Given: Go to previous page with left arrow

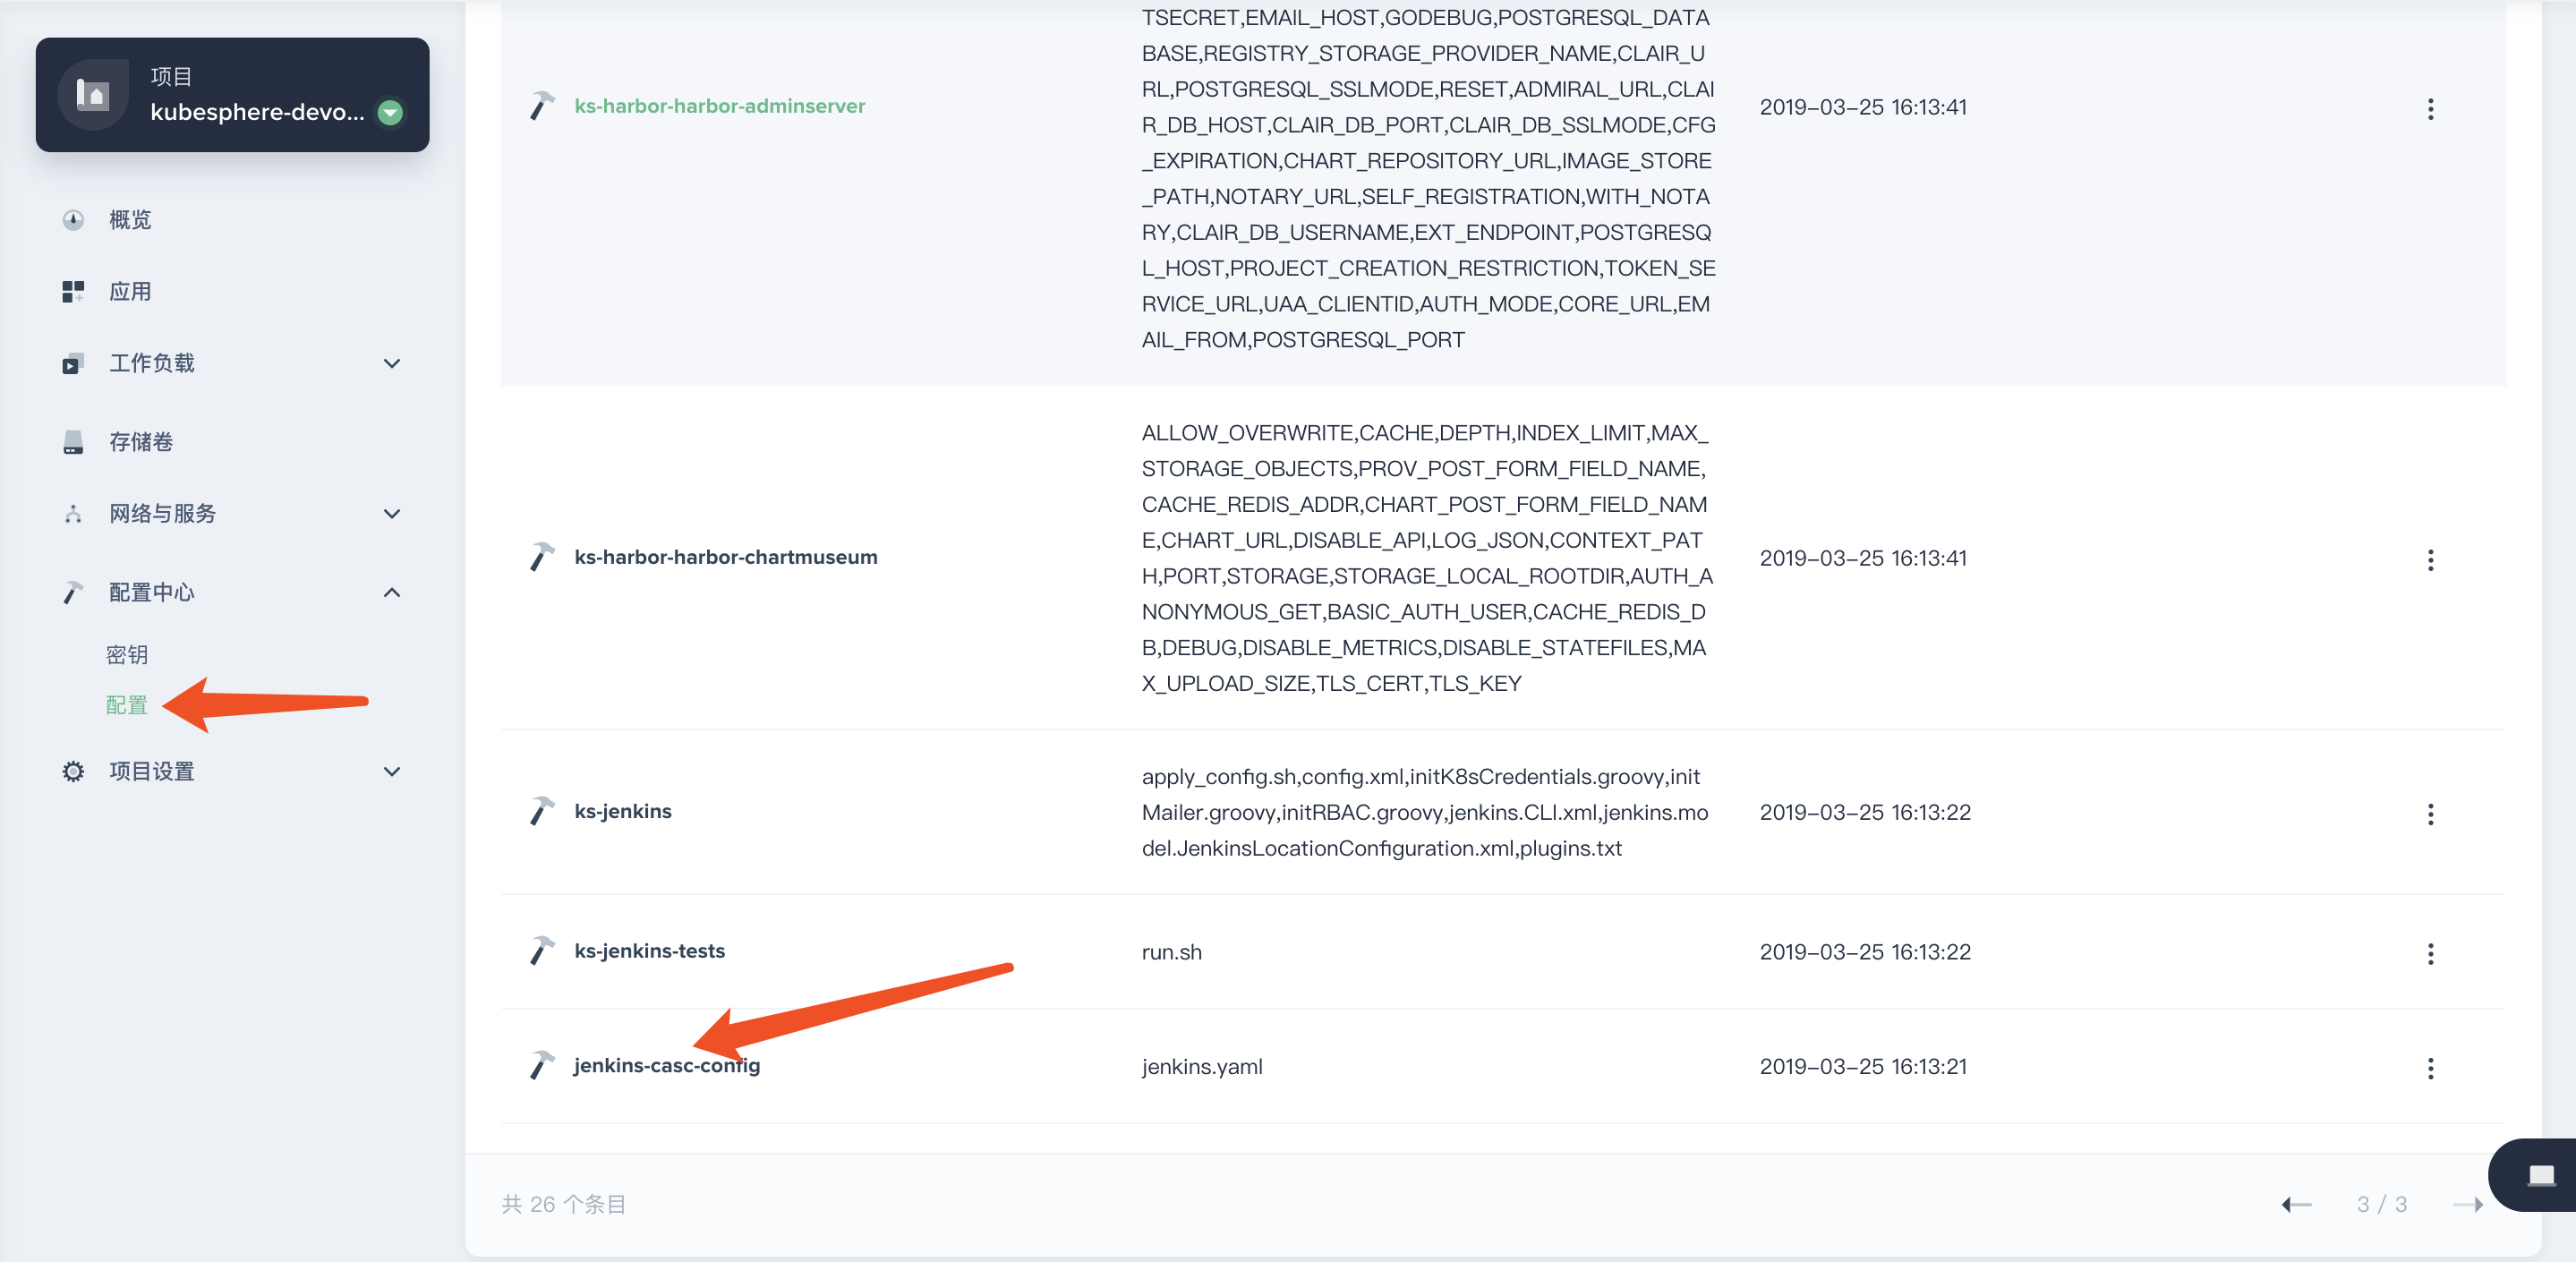Looking at the screenshot, I should (x=2297, y=1204).
